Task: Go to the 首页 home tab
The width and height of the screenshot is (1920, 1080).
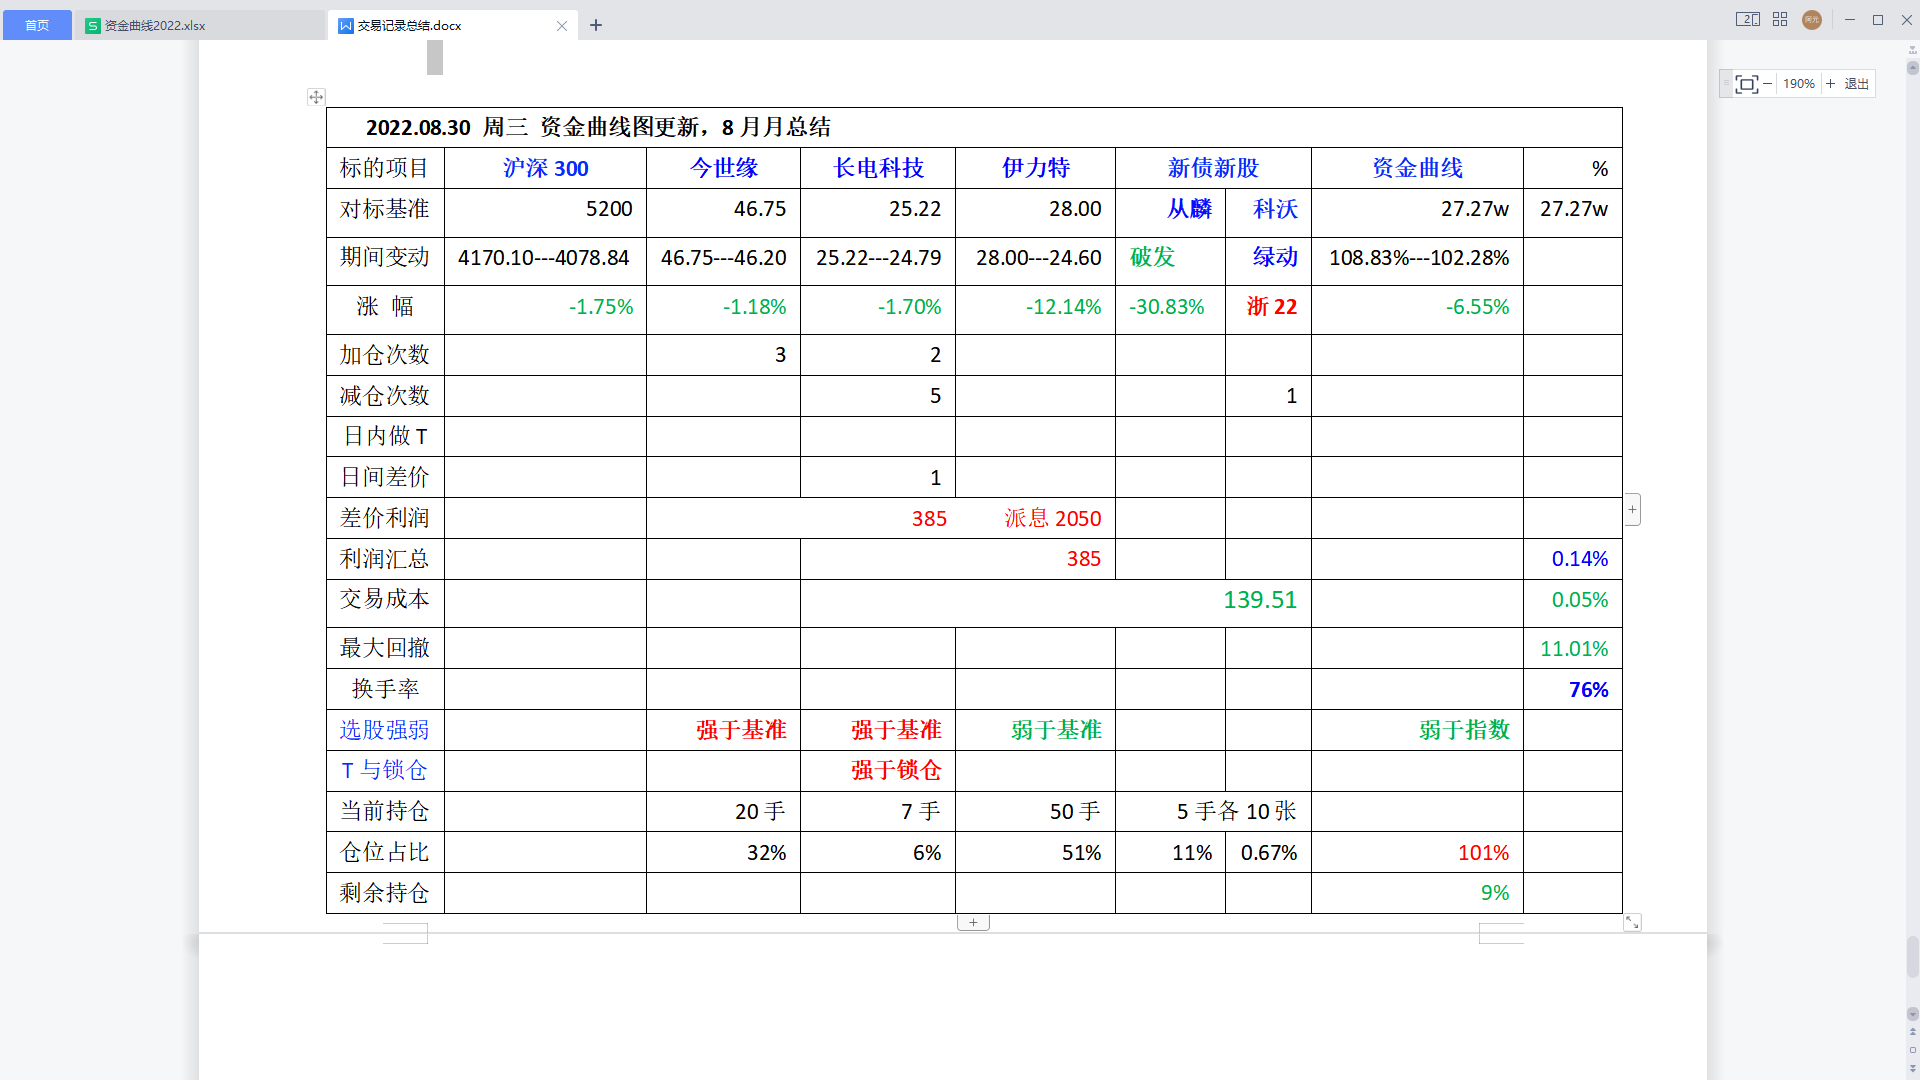Action: click(x=37, y=25)
